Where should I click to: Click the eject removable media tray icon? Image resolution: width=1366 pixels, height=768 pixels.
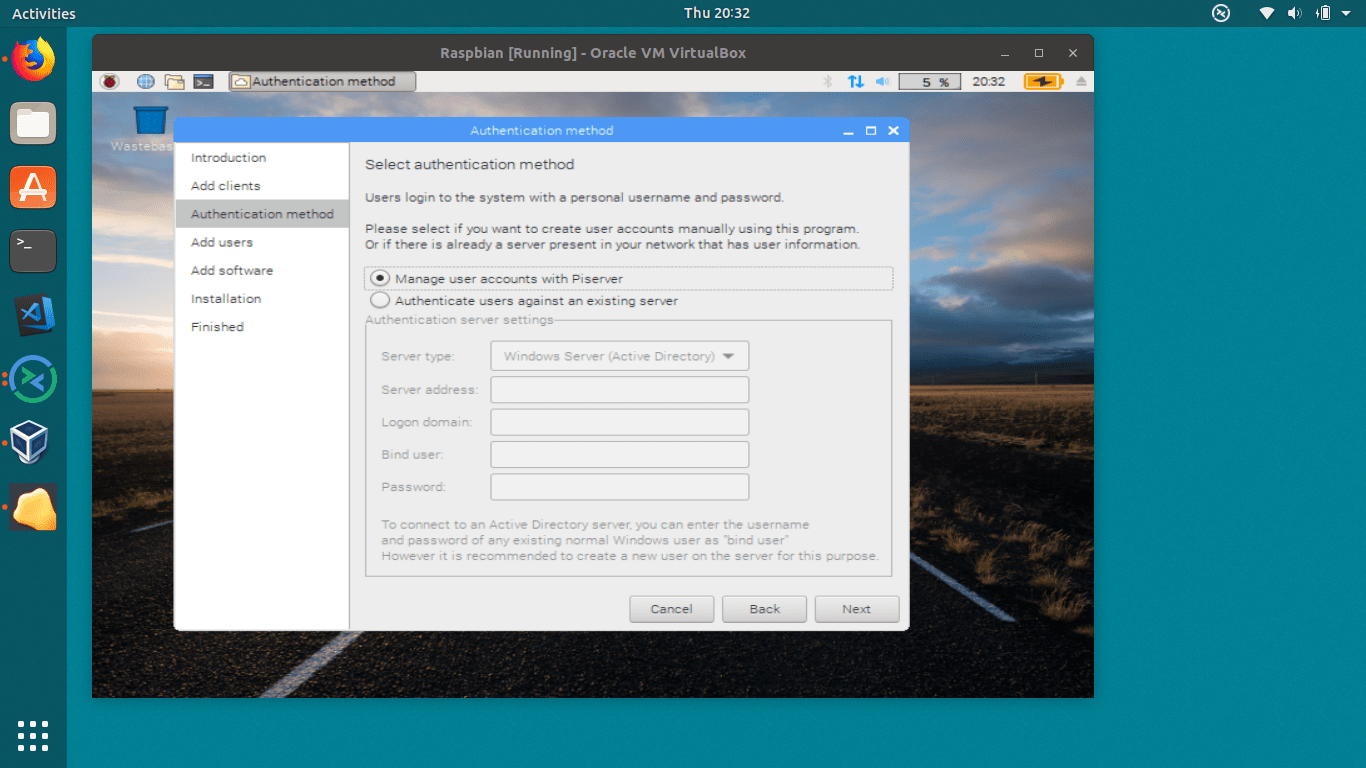[x=1080, y=81]
